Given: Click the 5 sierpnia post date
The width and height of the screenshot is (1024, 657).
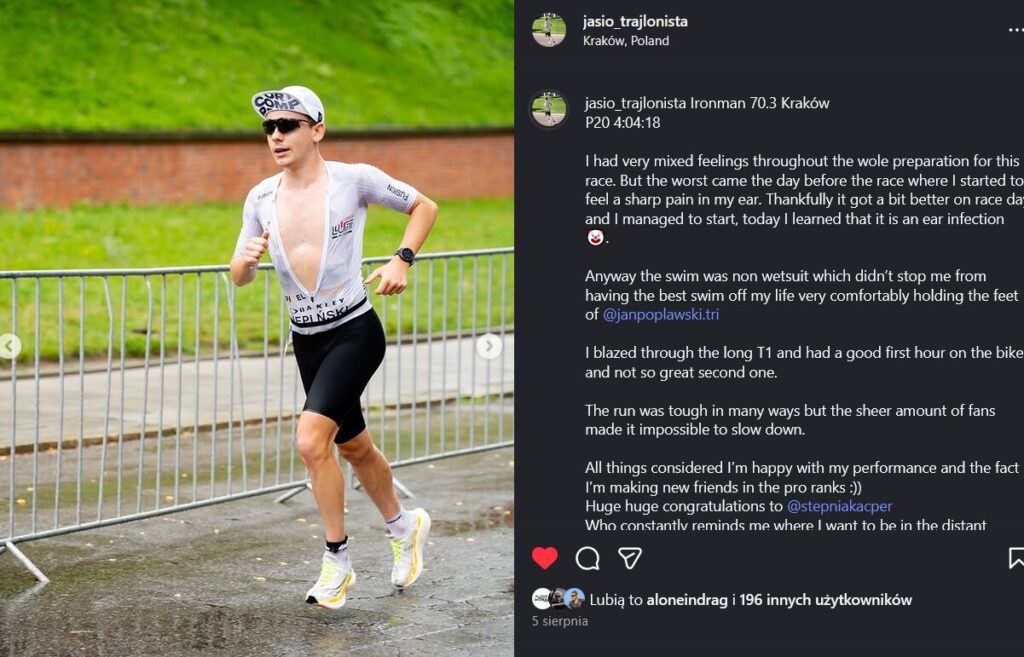Looking at the screenshot, I should (x=560, y=622).
